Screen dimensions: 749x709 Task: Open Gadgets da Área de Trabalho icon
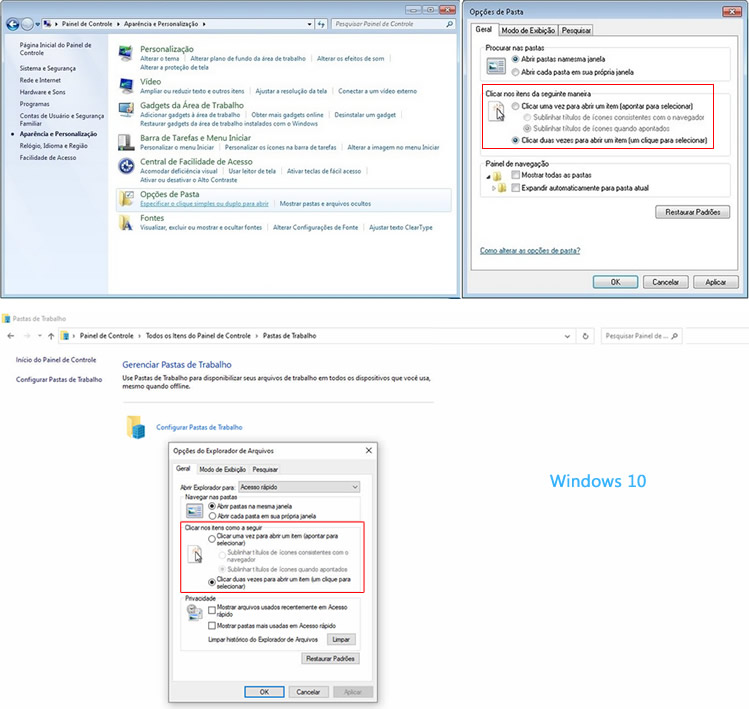pyautogui.click(x=126, y=109)
